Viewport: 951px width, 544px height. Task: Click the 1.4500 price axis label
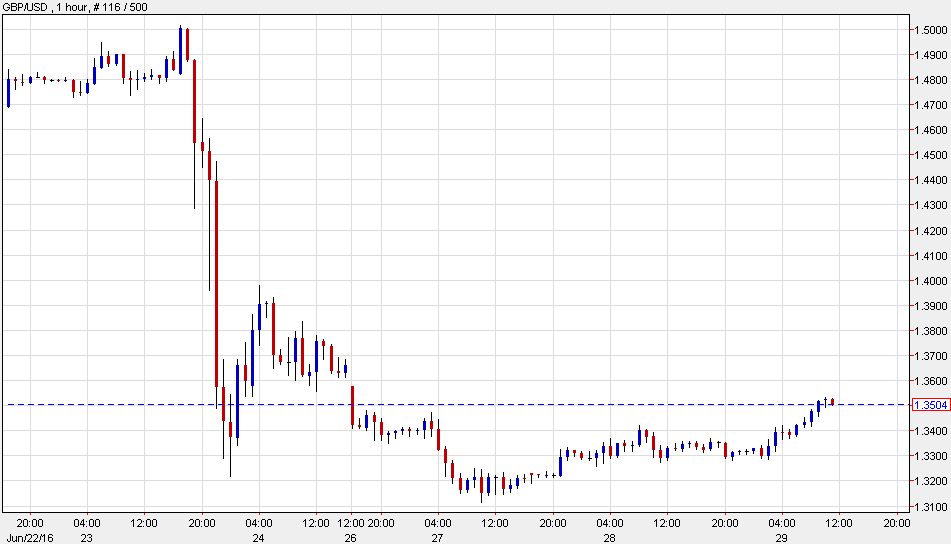(931, 155)
